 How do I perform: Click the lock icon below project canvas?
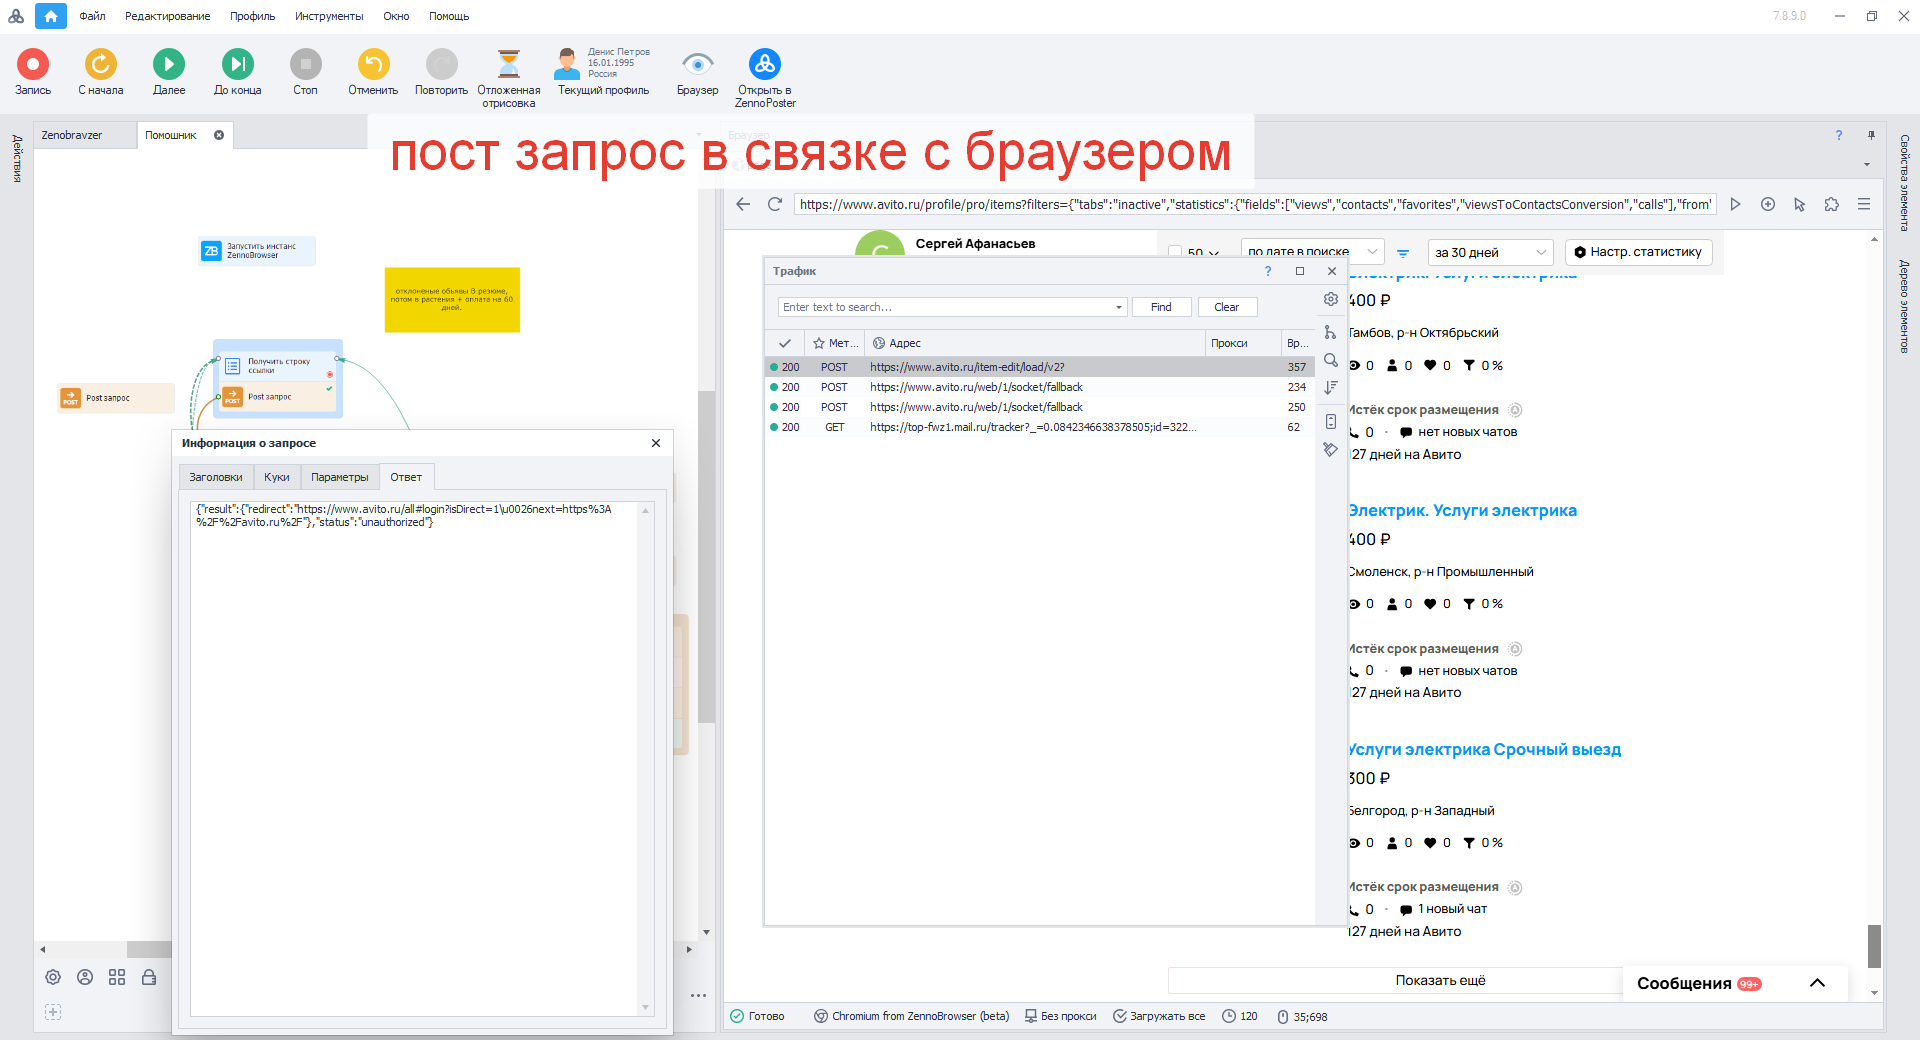click(x=149, y=977)
